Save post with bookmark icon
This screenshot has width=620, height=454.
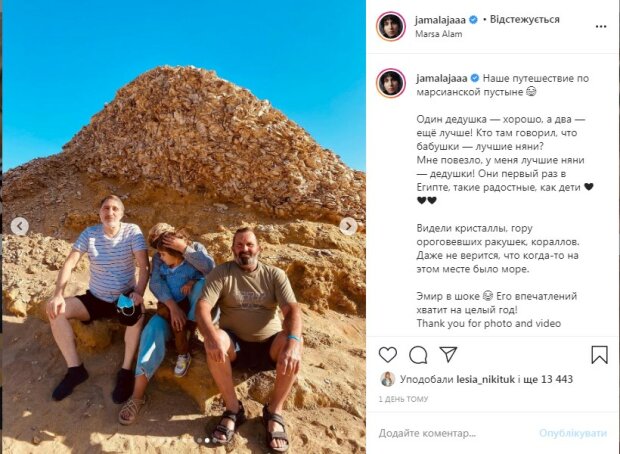(x=599, y=355)
